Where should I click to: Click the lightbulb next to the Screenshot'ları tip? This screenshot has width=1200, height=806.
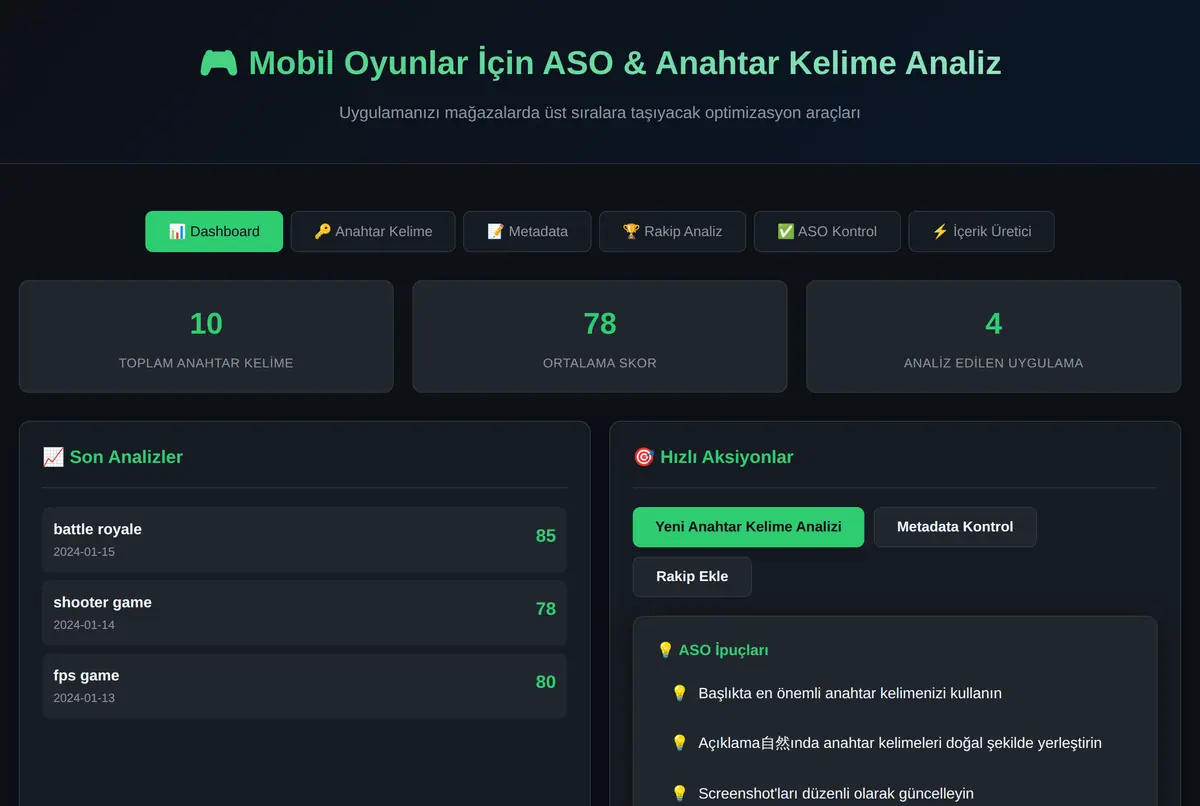point(680,793)
